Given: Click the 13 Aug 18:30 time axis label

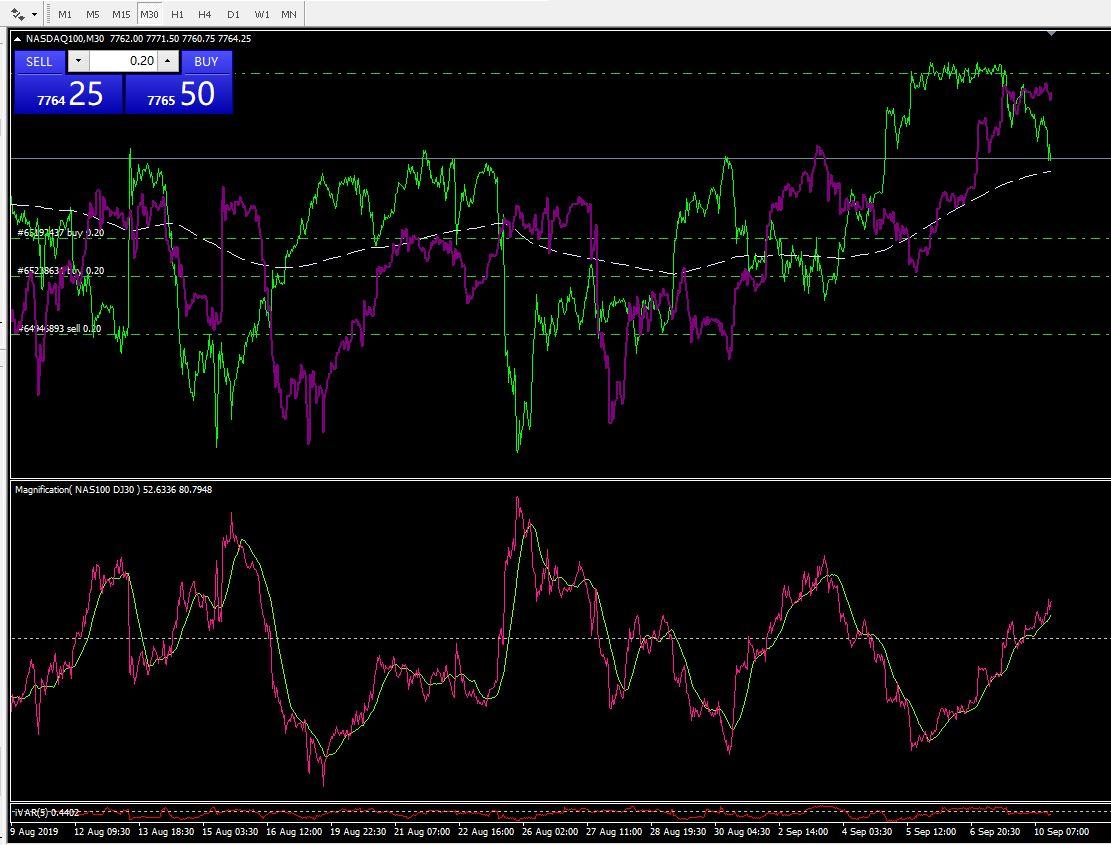Looking at the screenshot, I should 166,832.
